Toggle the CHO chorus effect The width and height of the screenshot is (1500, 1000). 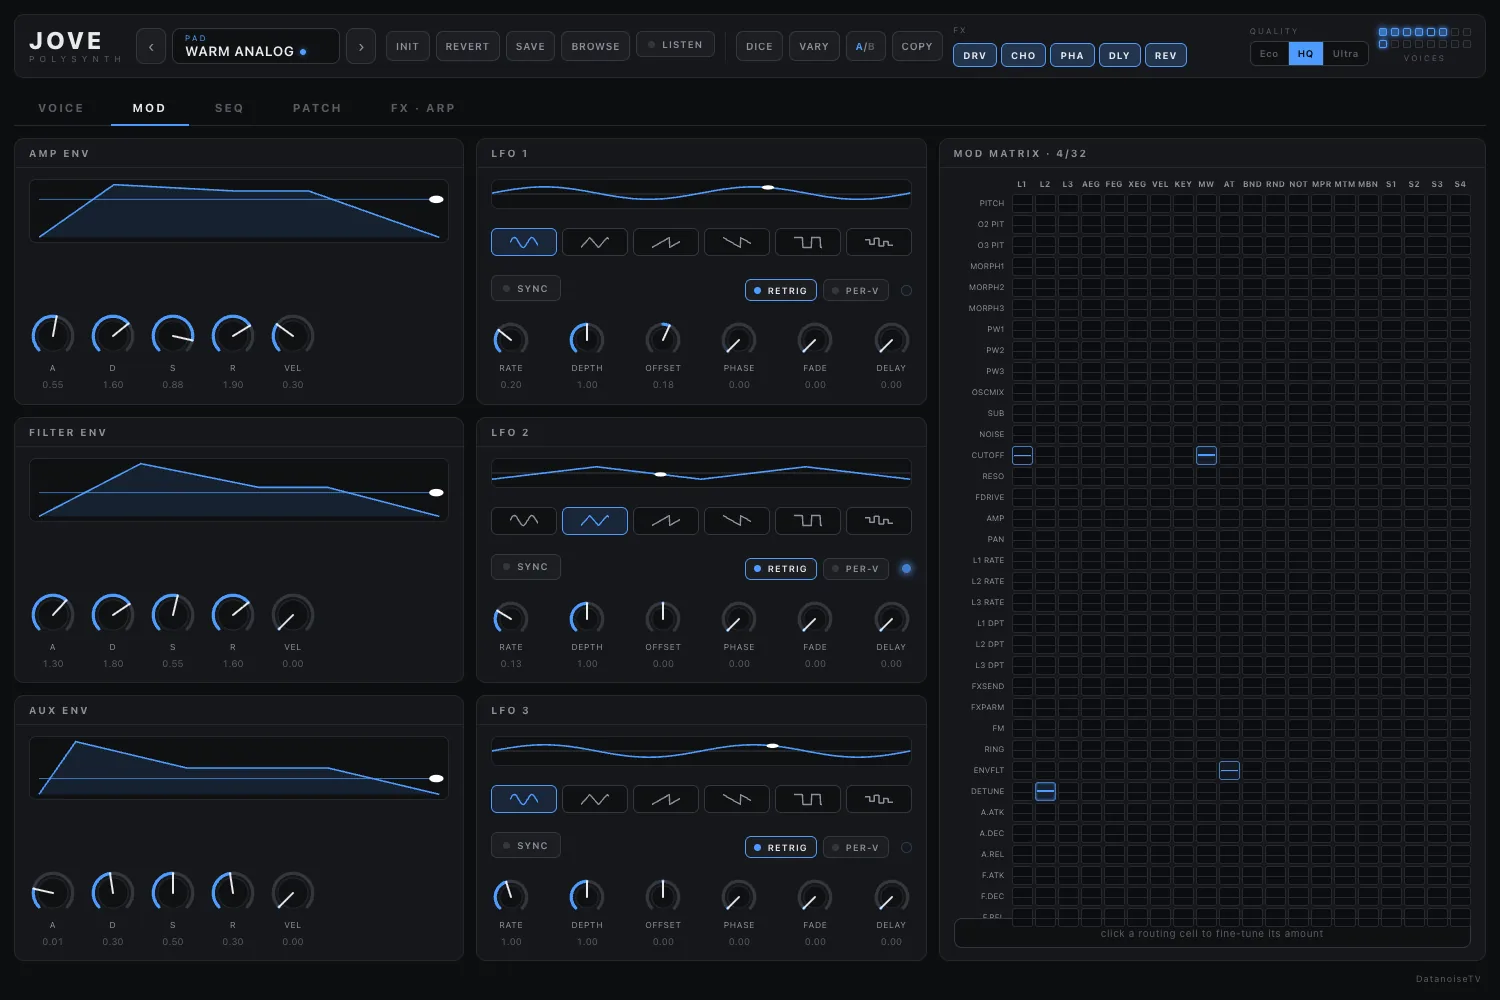click(x=1024, y=55)
